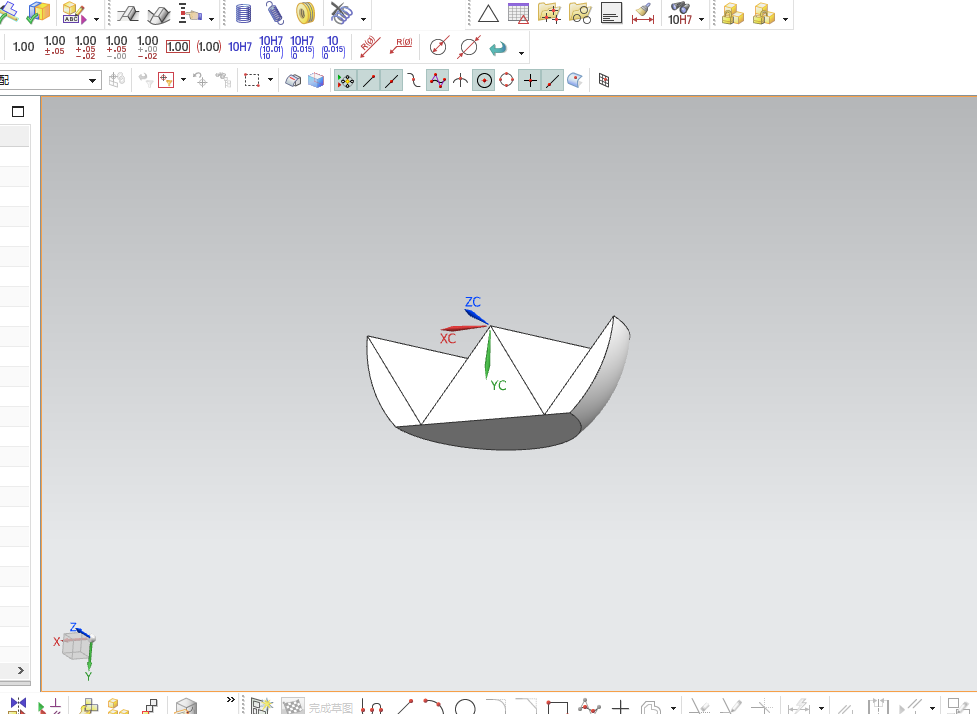The width and height of the screenshot is (977, 714).
Task: Choose the plain 10H7 fit tolerance style
Action: [240, 47]
